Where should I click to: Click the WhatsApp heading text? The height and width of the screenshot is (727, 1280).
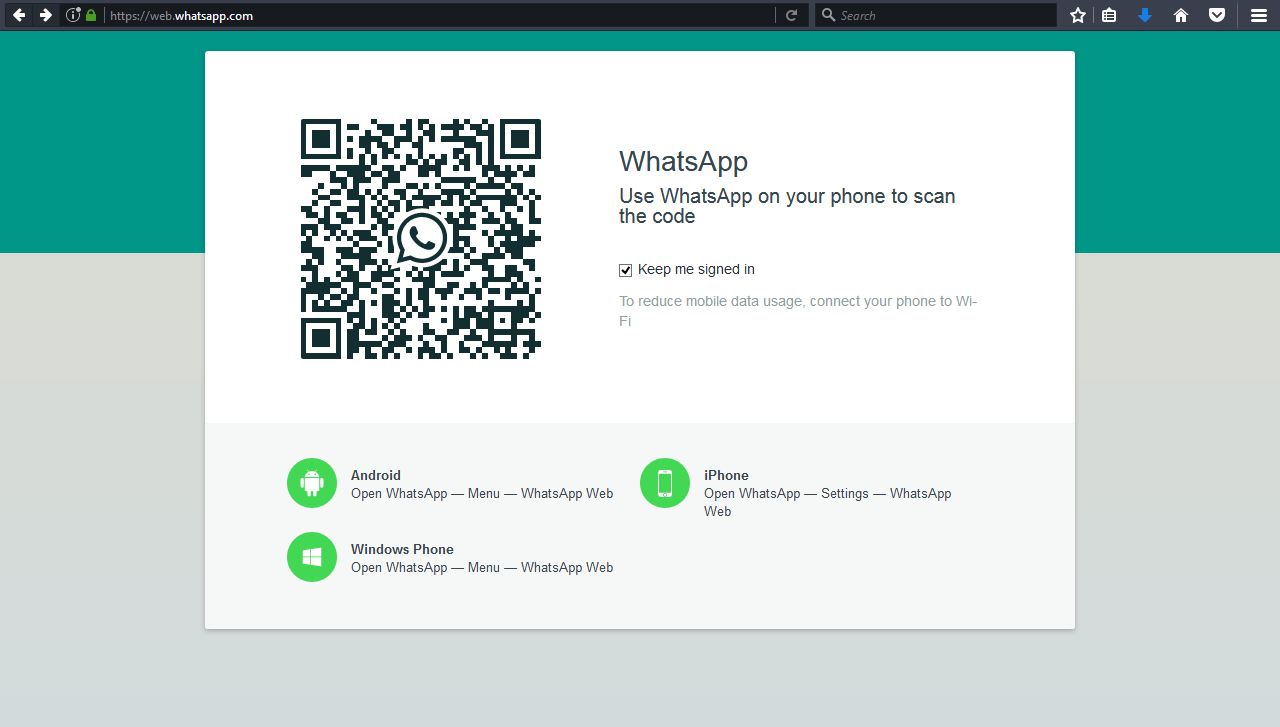pyautogui.click(x=684, y=161)
